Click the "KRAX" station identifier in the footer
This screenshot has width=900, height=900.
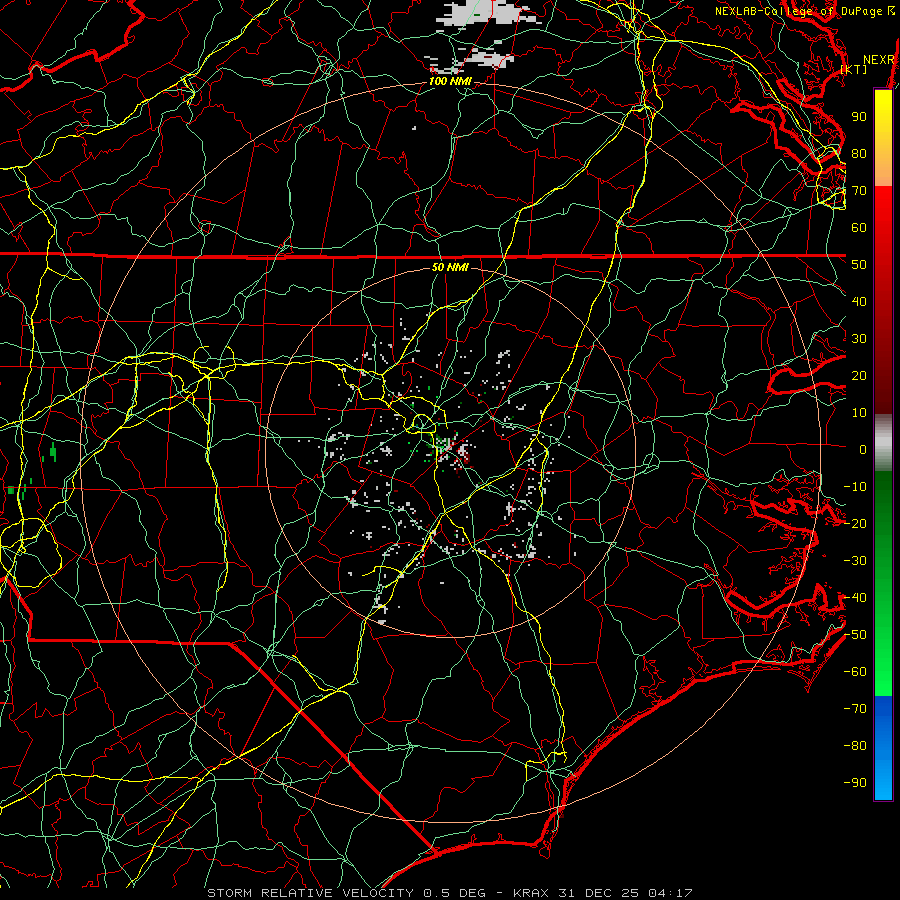[x=531, y=893]
